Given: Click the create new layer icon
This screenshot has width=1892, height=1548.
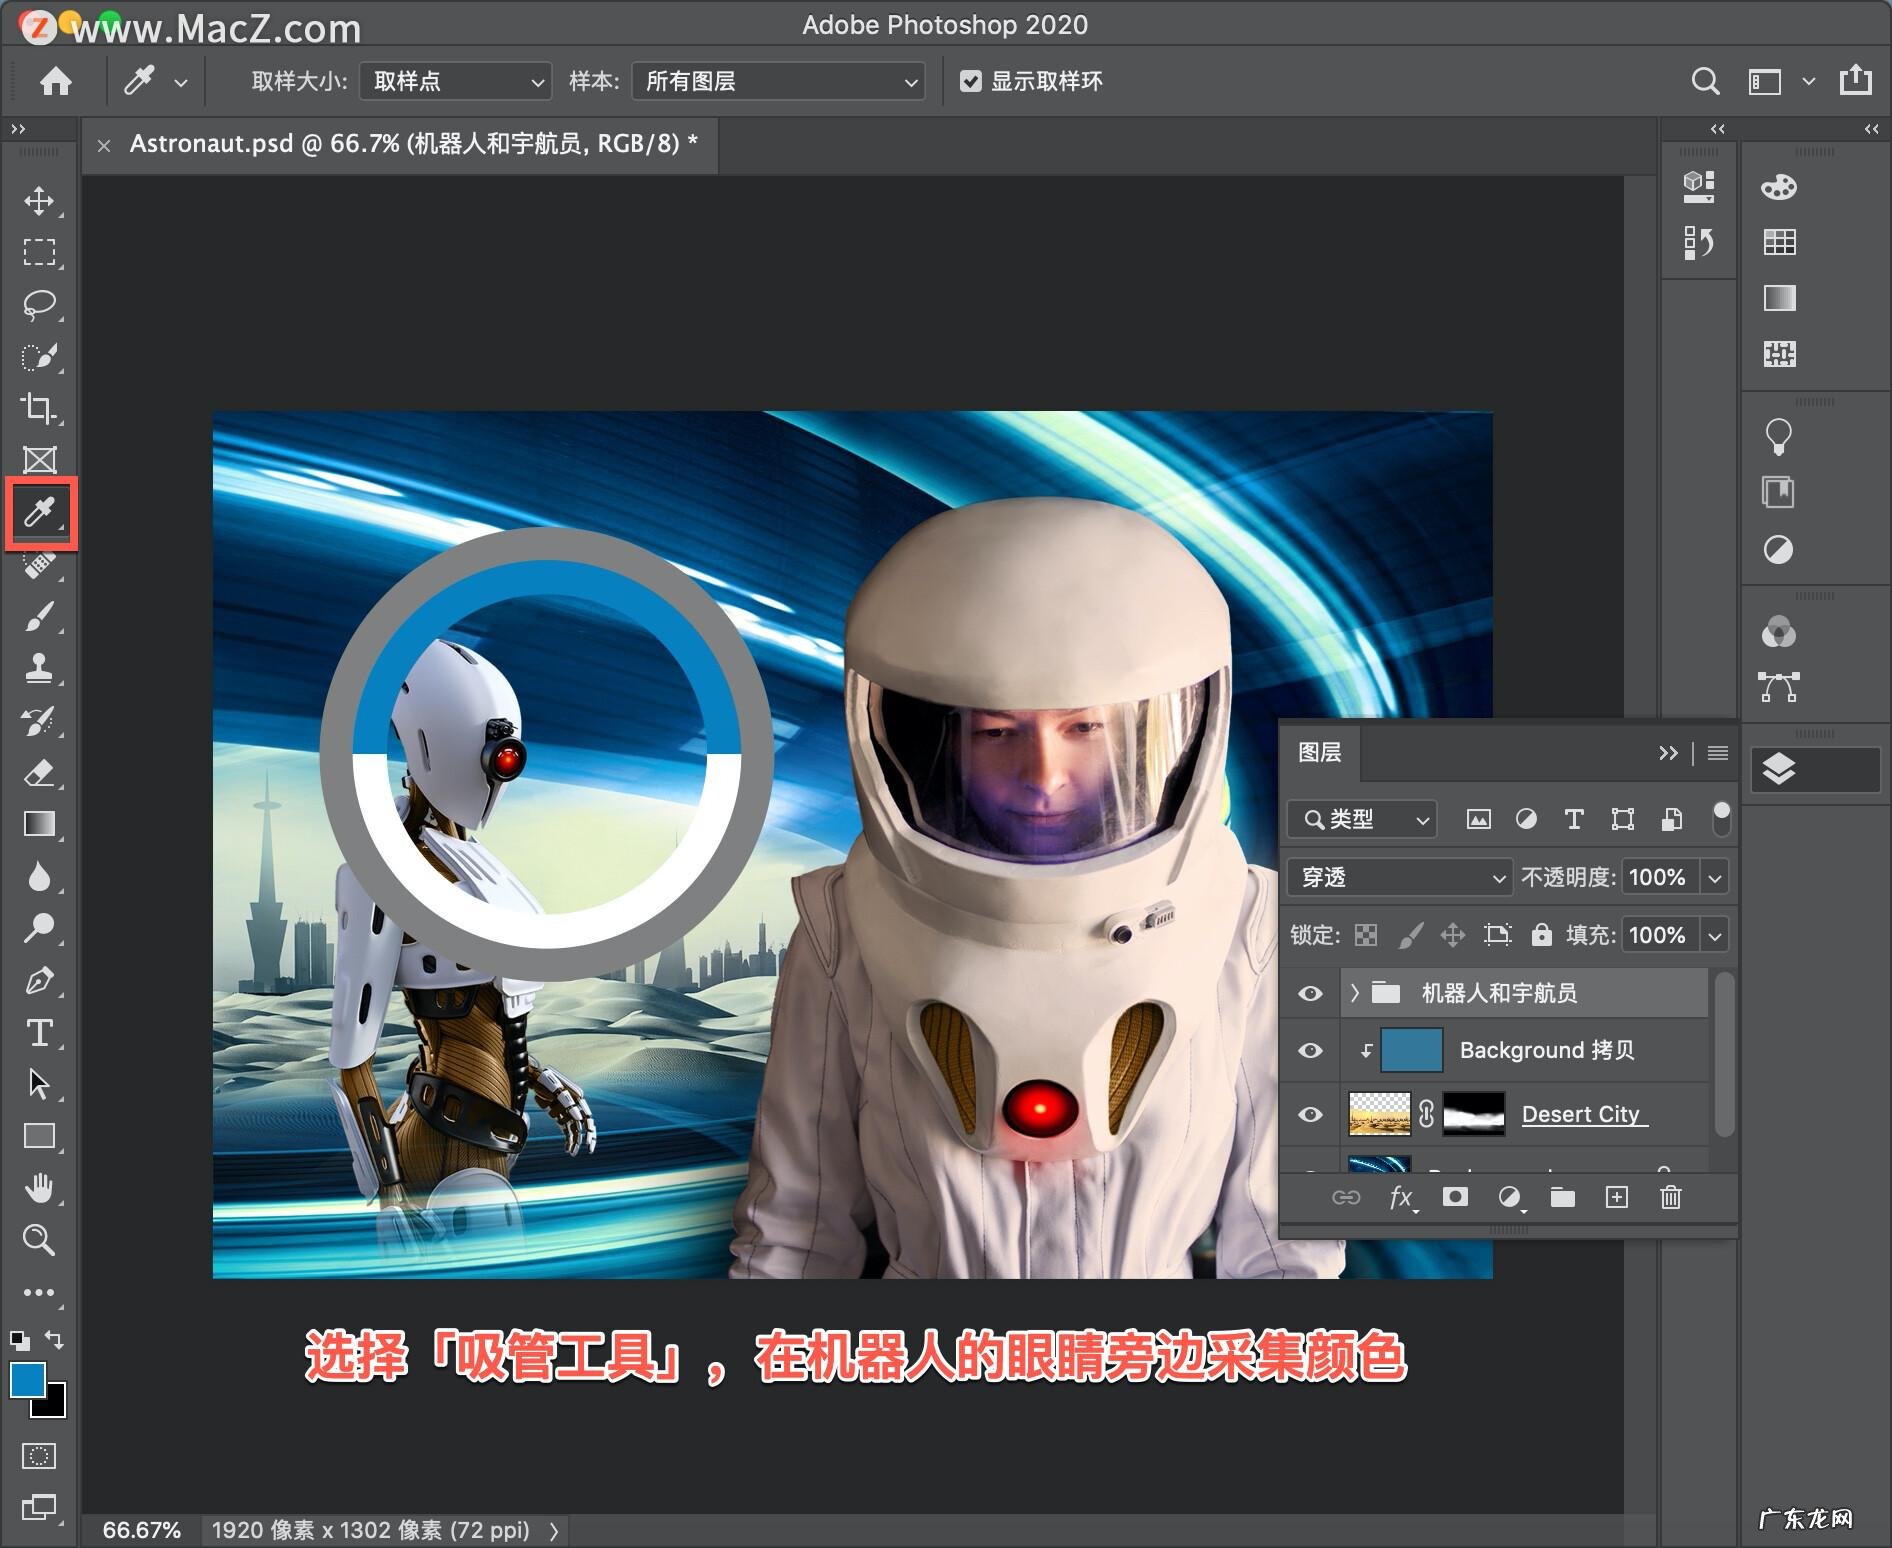Looking at the screenshot, I should click(x=1616, y=1197).
